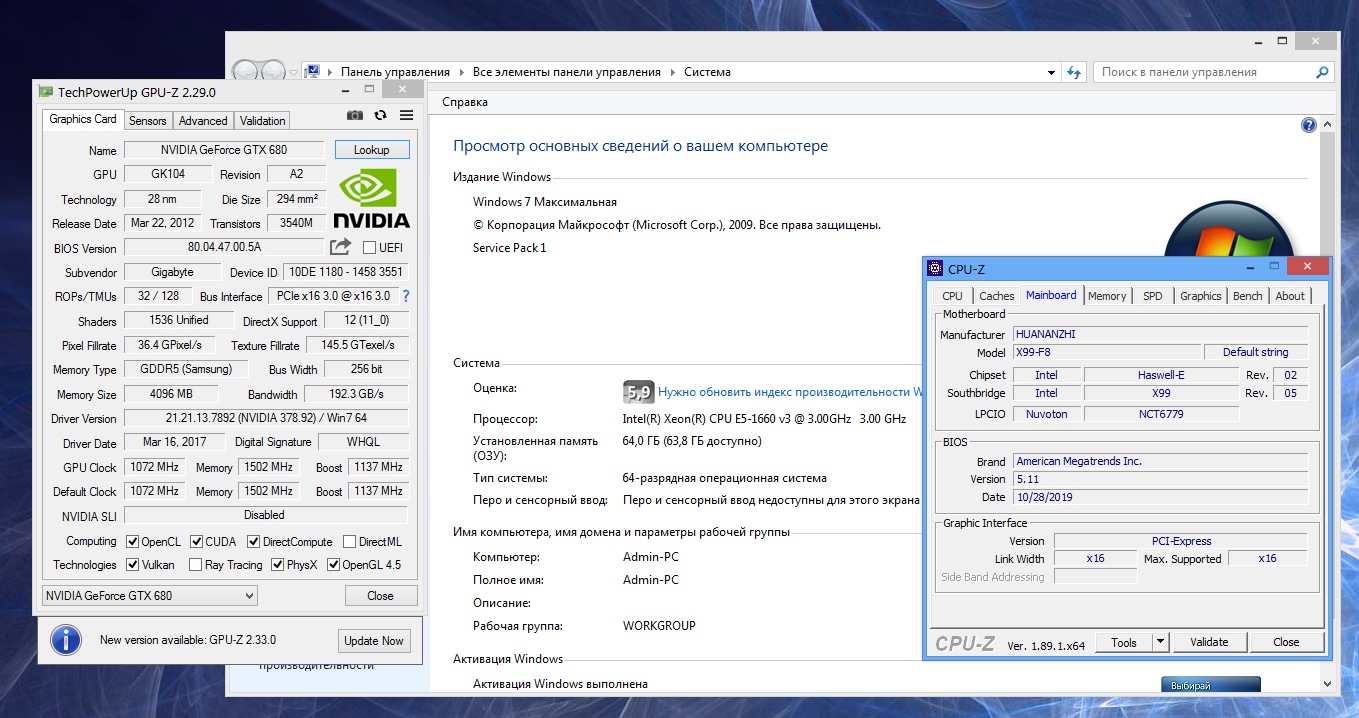Switch to GPU-Z Validation tab
This screenshot has width=1359, height=718.
[x=262, y=121]
